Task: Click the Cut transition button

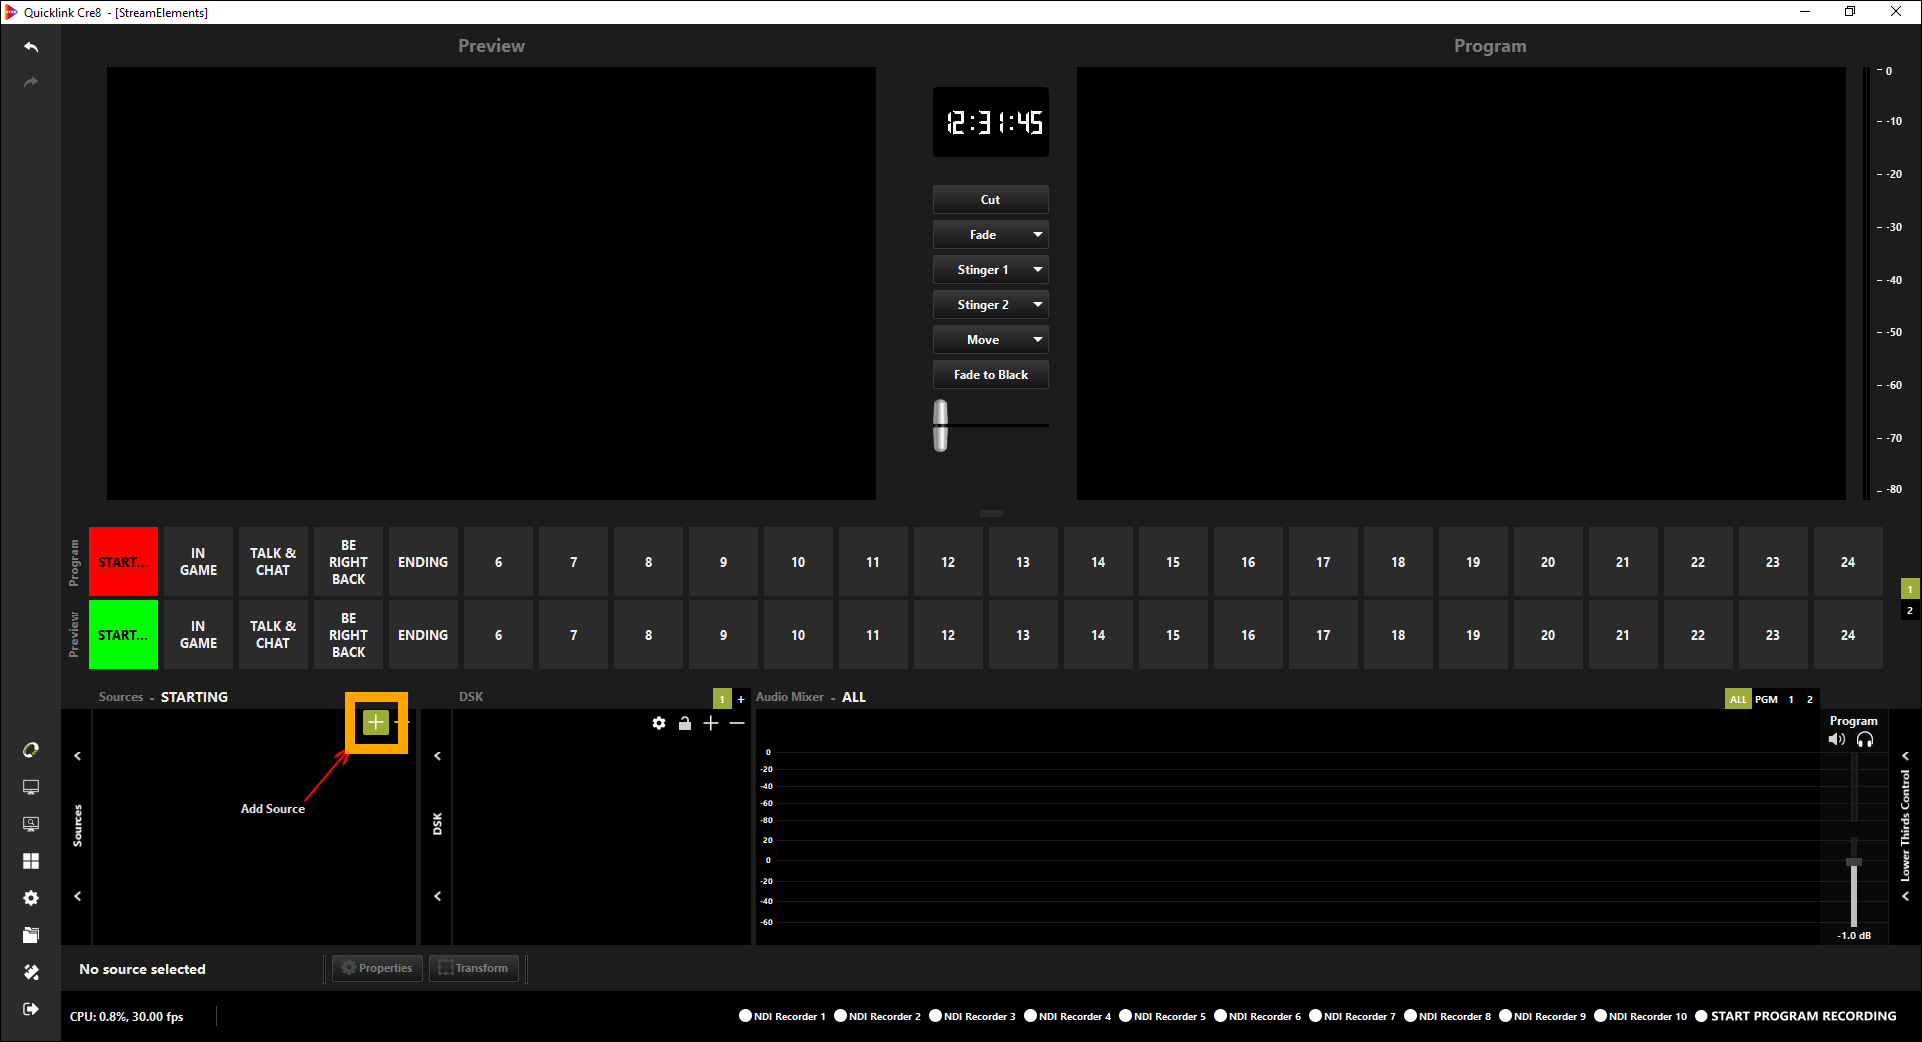Action: coord(990,200)
